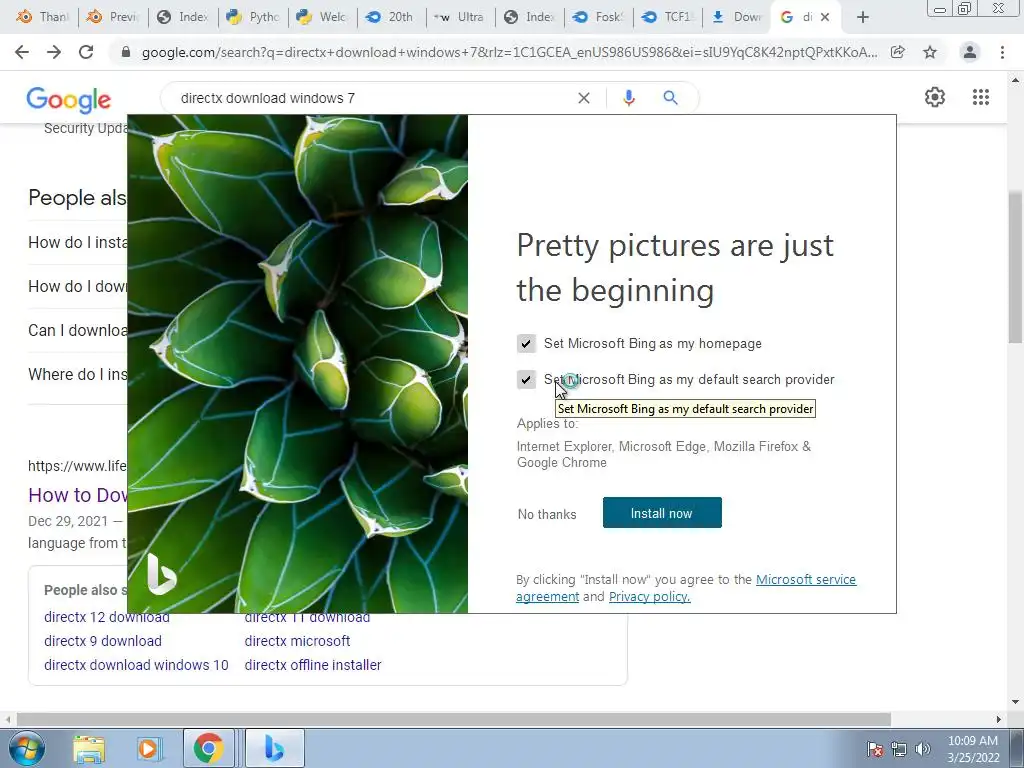Uncheck Bing as default search provider
Image resolution: width=1024 pixels, height=768 pixels.
click(x=526, y=379)
